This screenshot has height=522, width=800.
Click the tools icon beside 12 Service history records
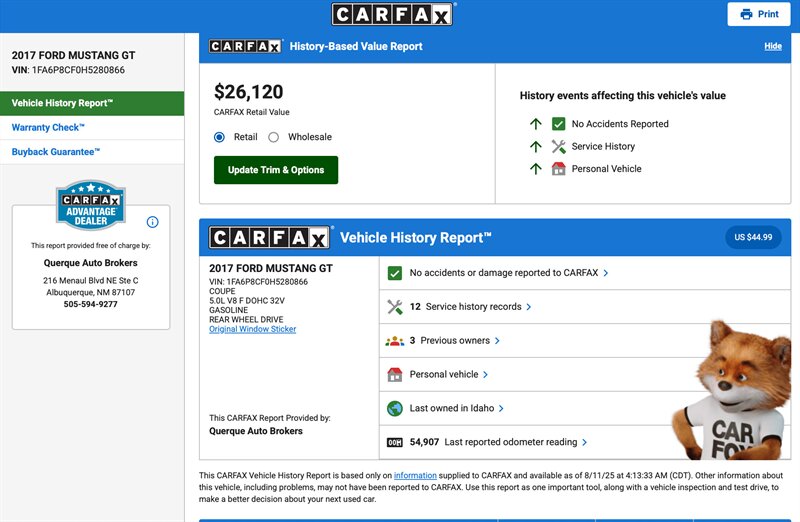(x=394, y=307)
